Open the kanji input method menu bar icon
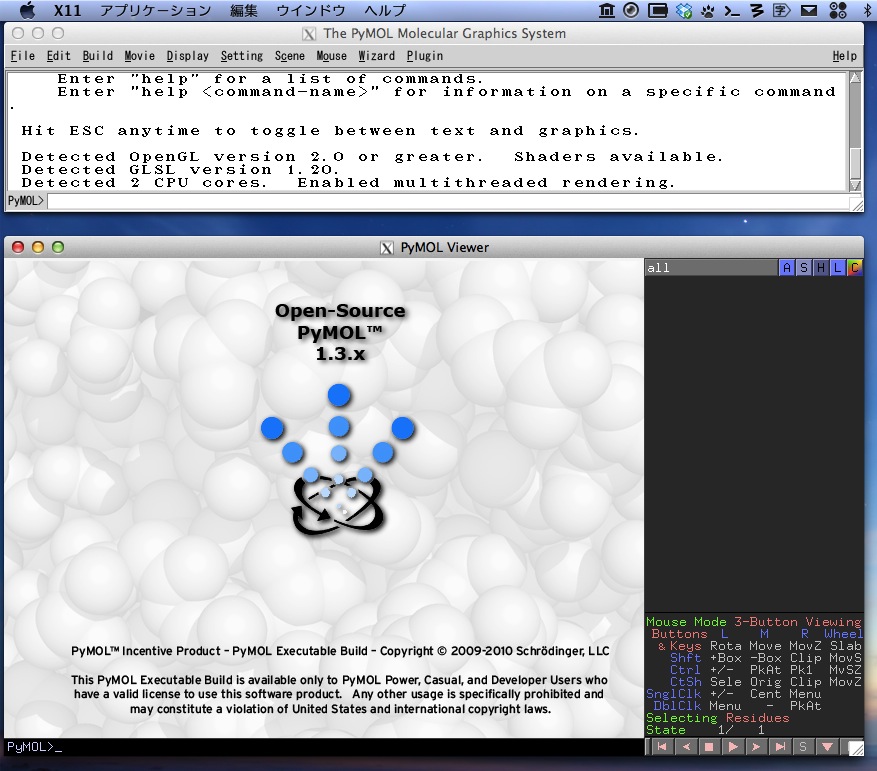 coord(781,10)
